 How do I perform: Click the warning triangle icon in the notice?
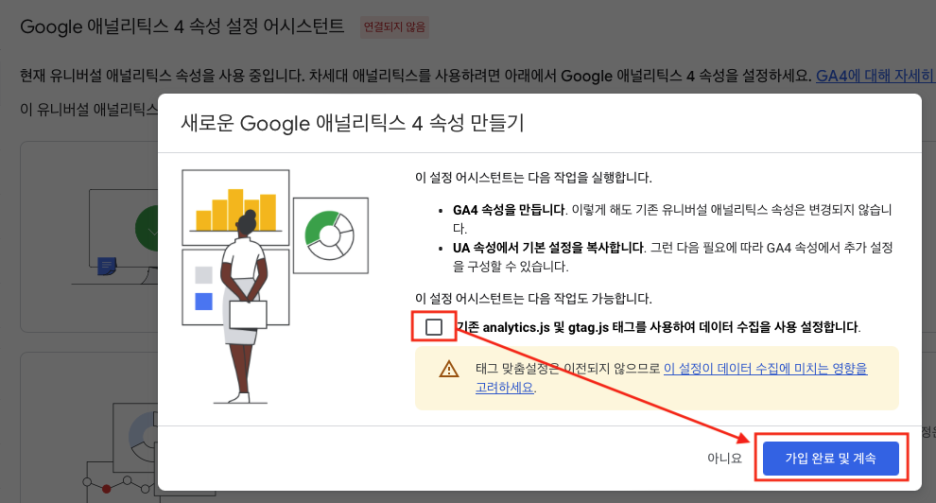[449, 369]
